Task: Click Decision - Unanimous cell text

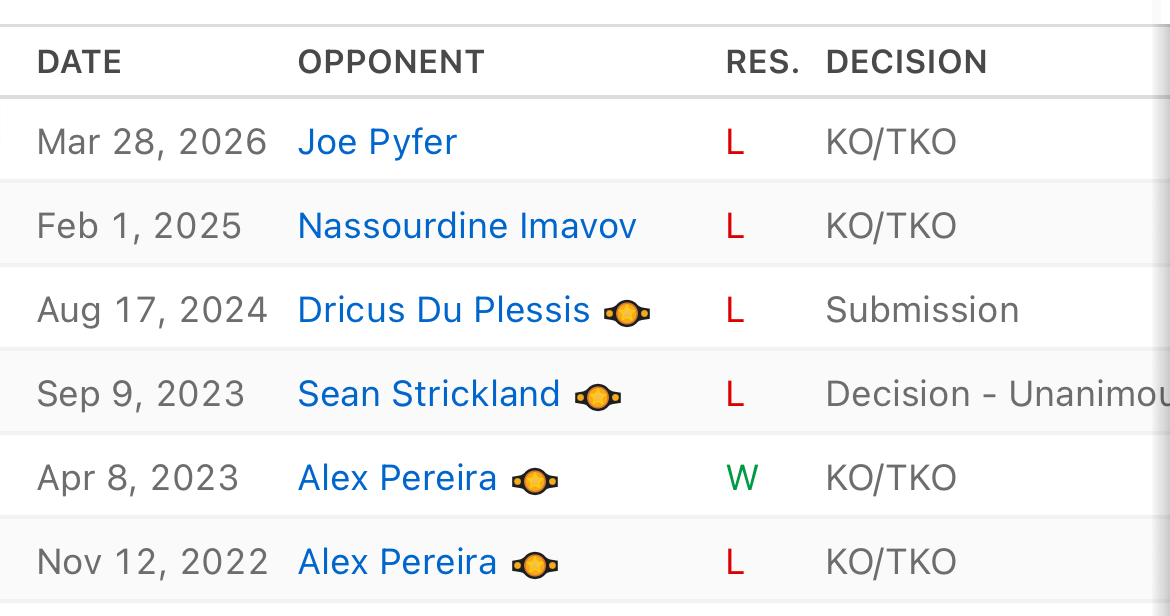Action: pos(998,395)
